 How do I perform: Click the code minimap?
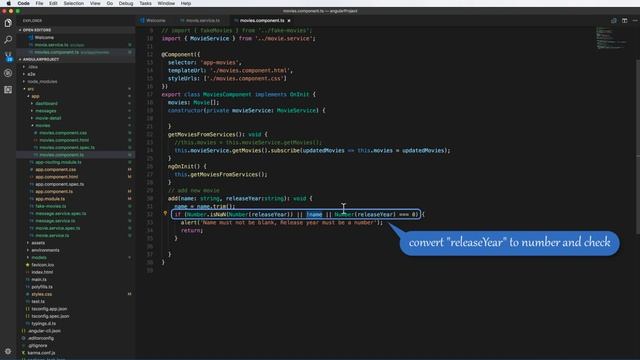click(611, 38)
